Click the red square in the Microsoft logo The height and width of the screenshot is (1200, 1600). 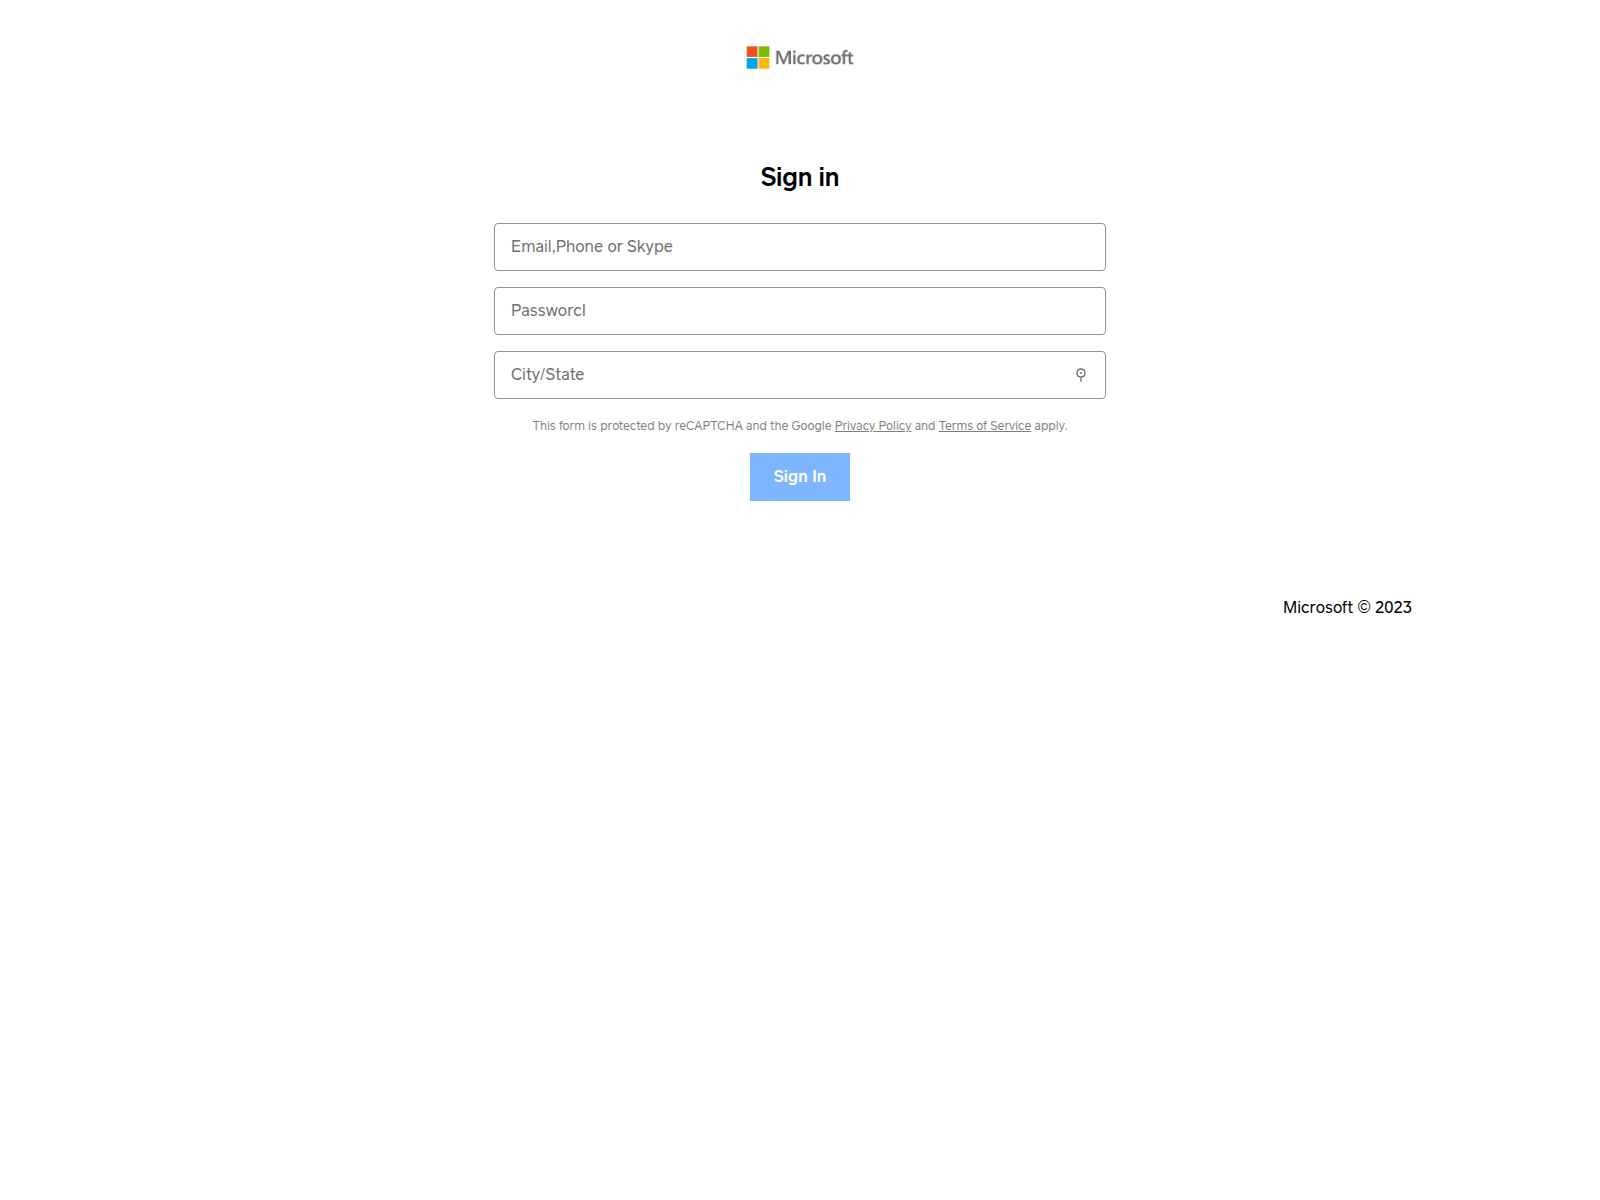[x=752, y=52]
